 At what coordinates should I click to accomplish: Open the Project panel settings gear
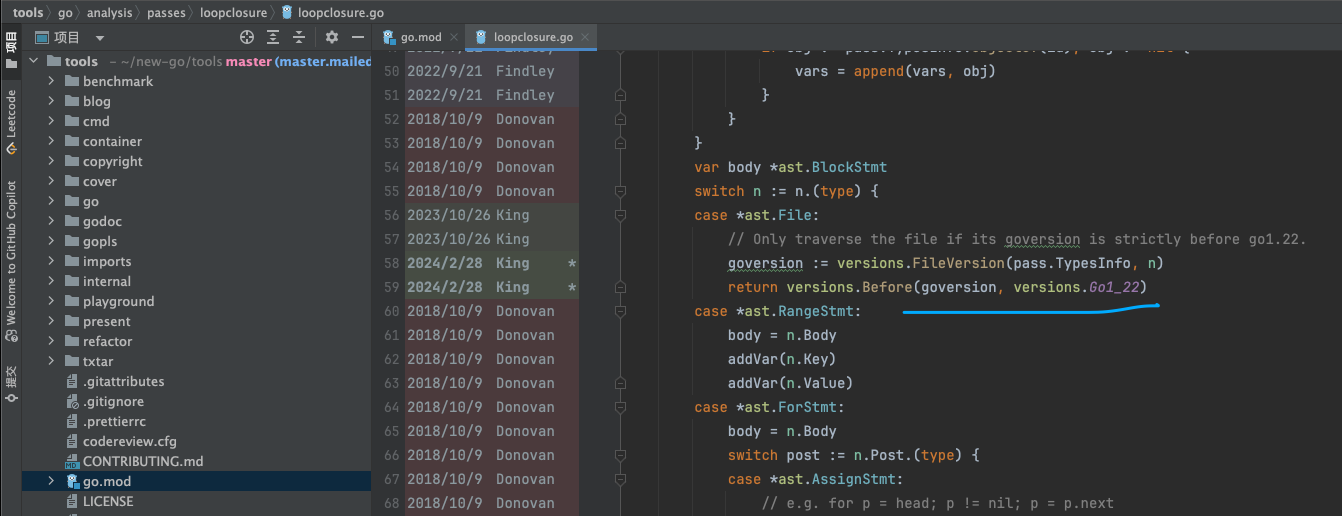[332, 37]
